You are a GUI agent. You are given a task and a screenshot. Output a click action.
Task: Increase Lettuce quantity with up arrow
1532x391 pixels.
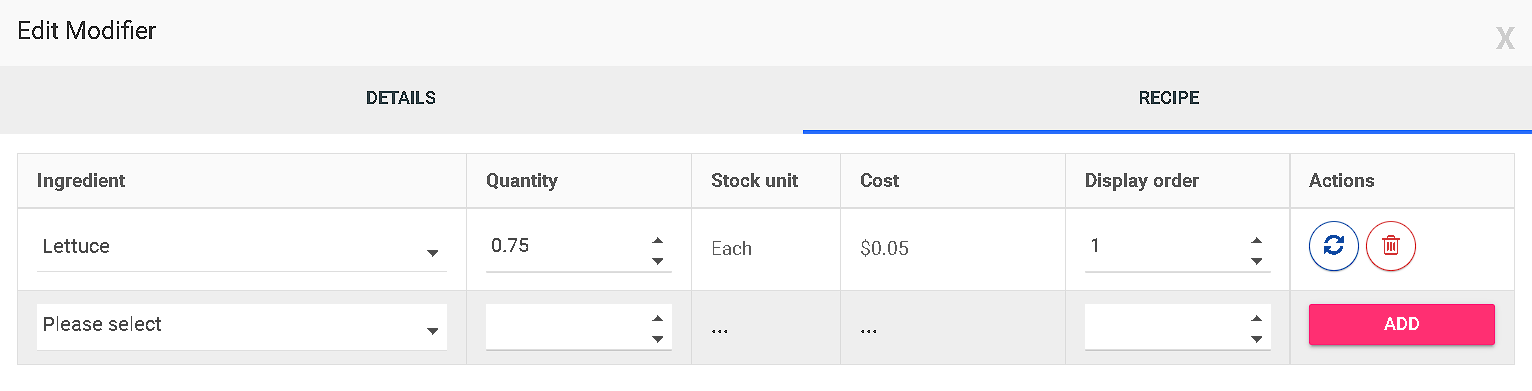point(657,240)
